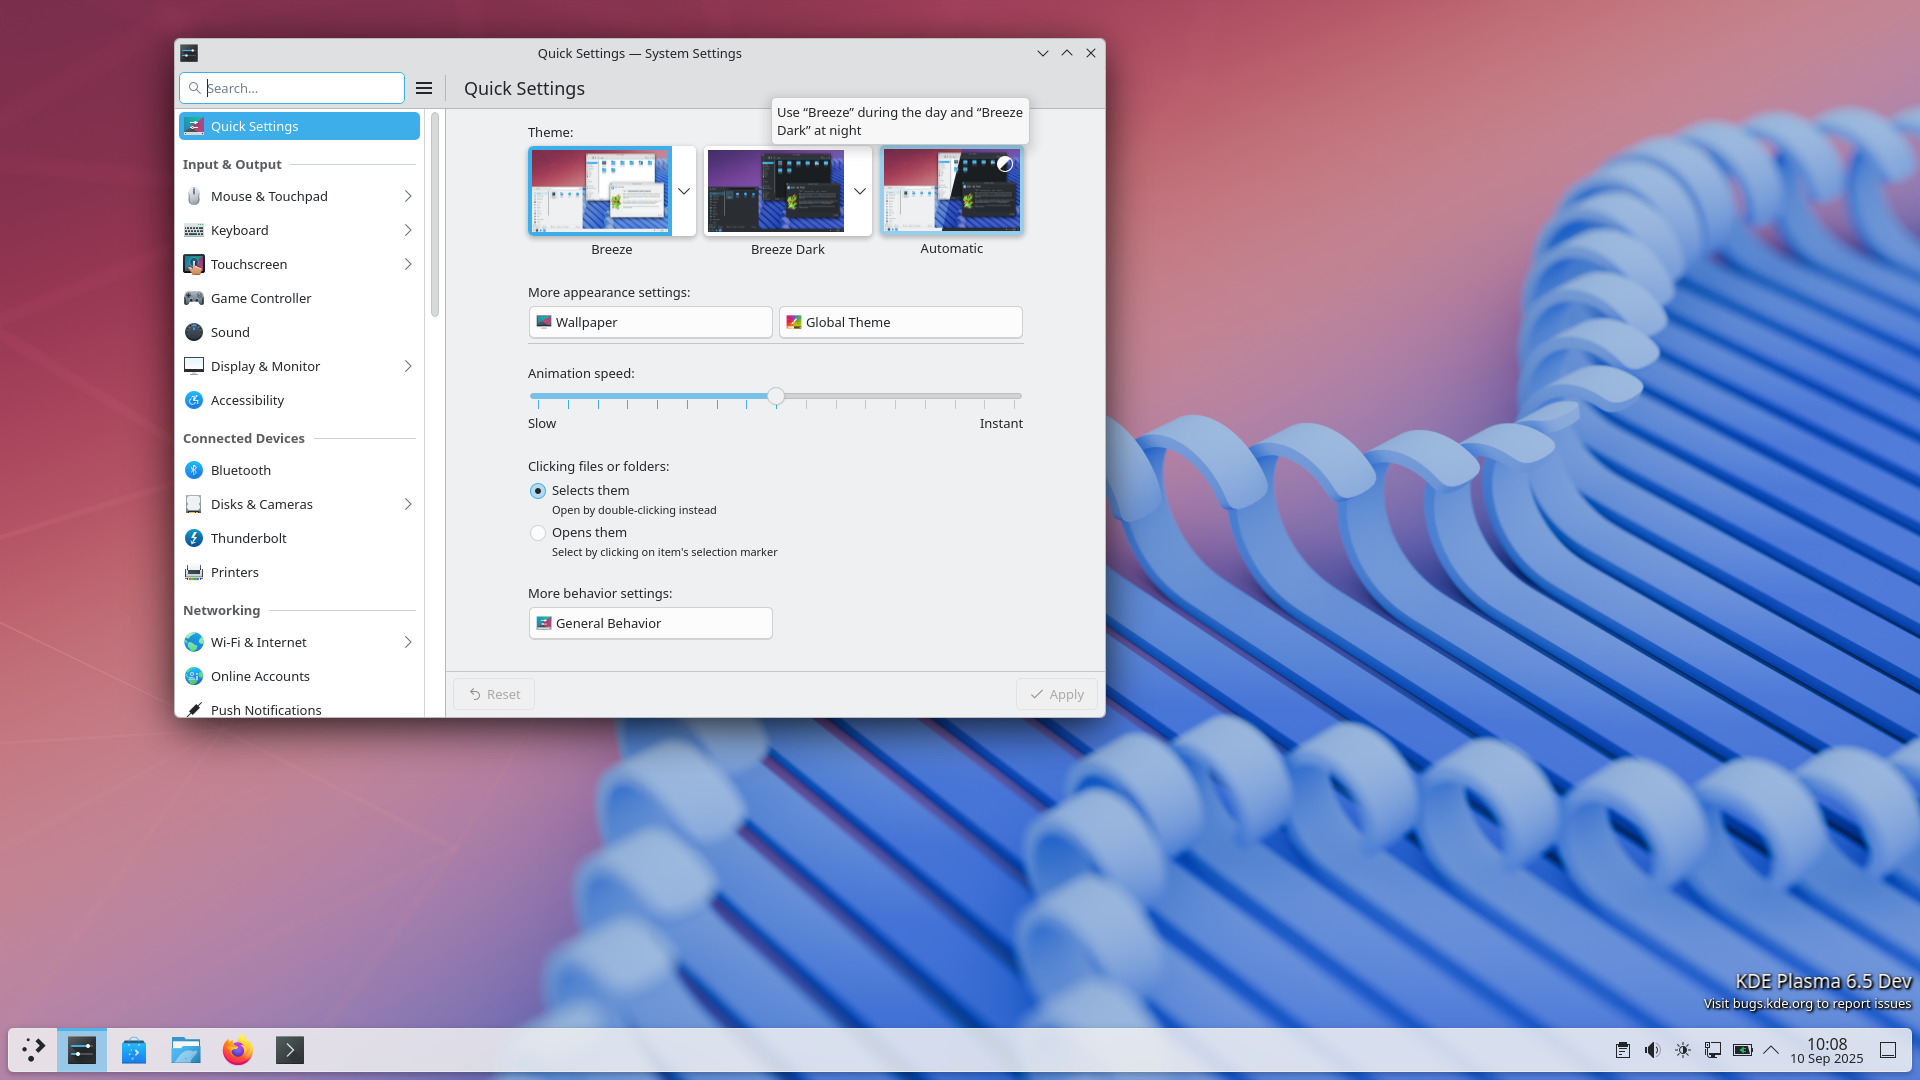Open the application launcher in the taskbar
The image size is (1920, 1080).
33,1050
